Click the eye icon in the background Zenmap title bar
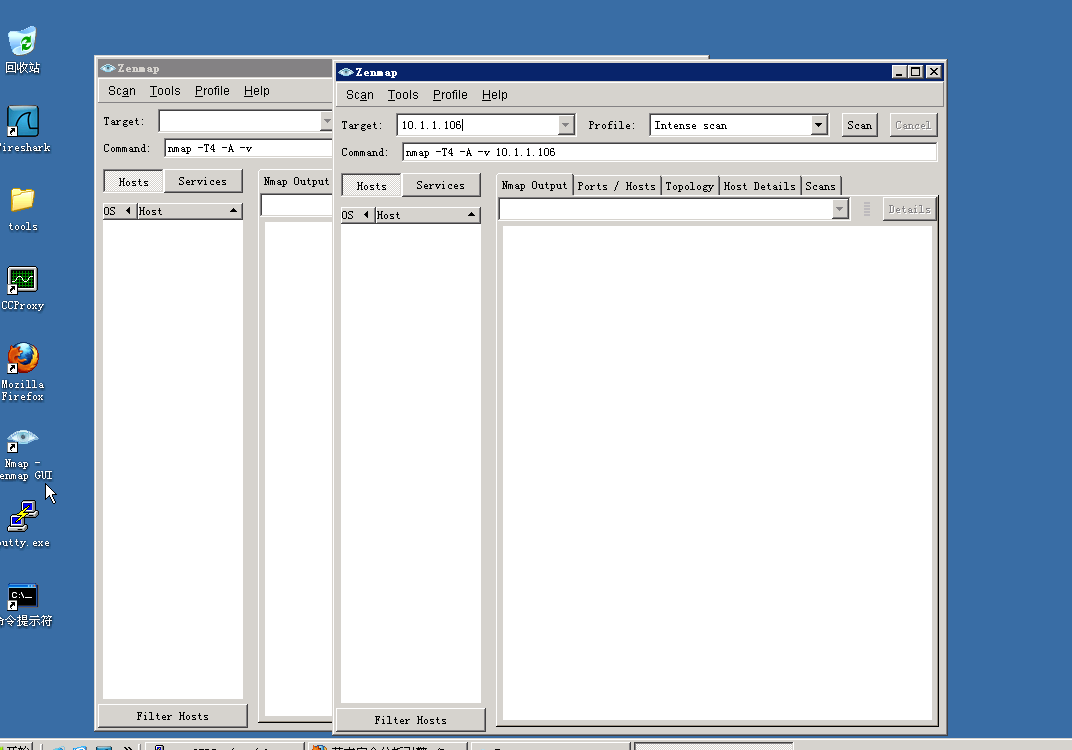The image size is (1072, 750). coord(107,68)
